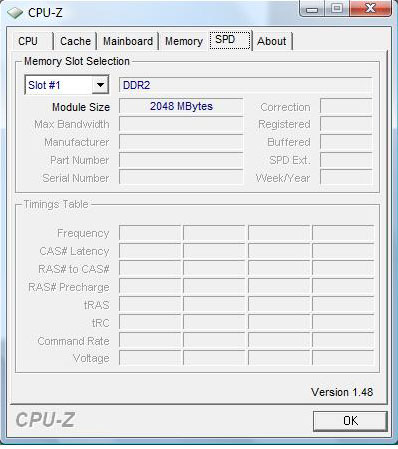Click the OK button
The width and height of the screenshot is (398, 449).
coord(350,421)
